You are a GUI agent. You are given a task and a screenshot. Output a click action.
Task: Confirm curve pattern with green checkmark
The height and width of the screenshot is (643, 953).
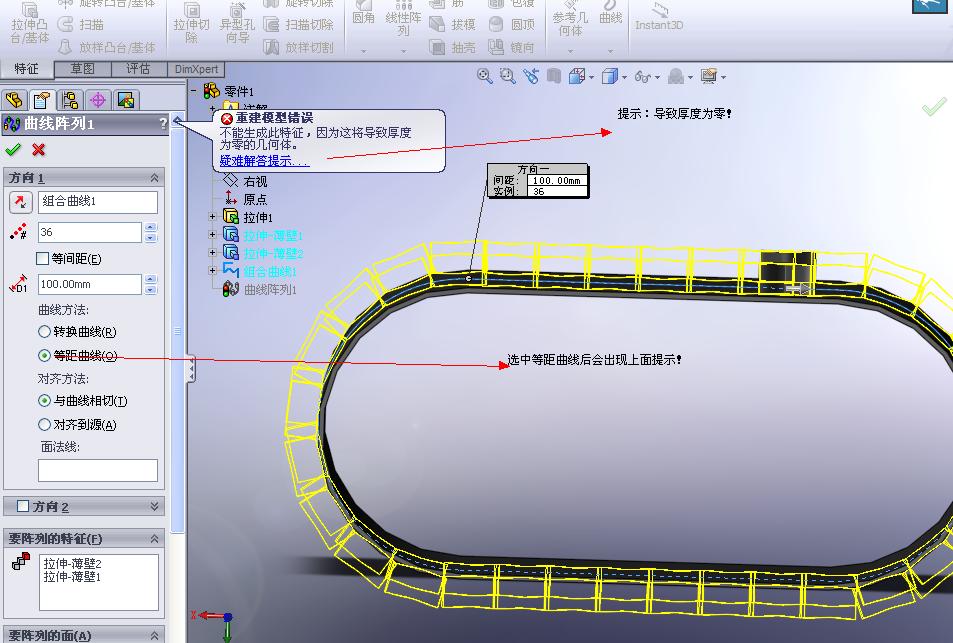[13, 149]
